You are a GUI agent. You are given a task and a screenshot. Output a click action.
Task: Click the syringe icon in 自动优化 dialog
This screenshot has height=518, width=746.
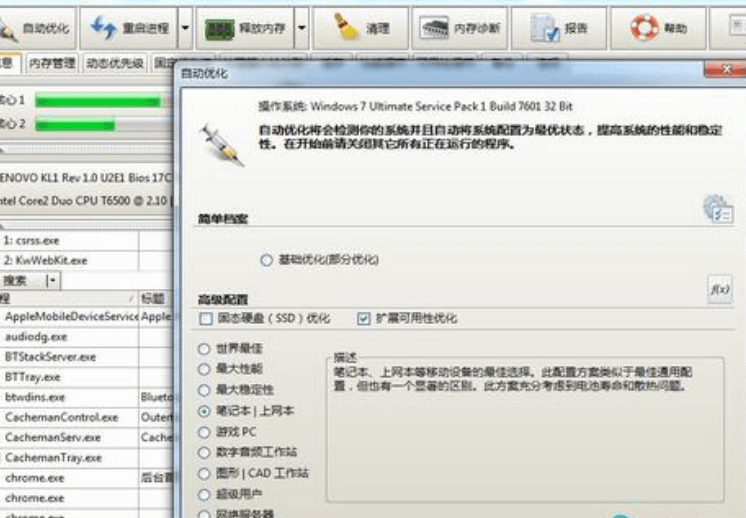click(x=222, y=145)
